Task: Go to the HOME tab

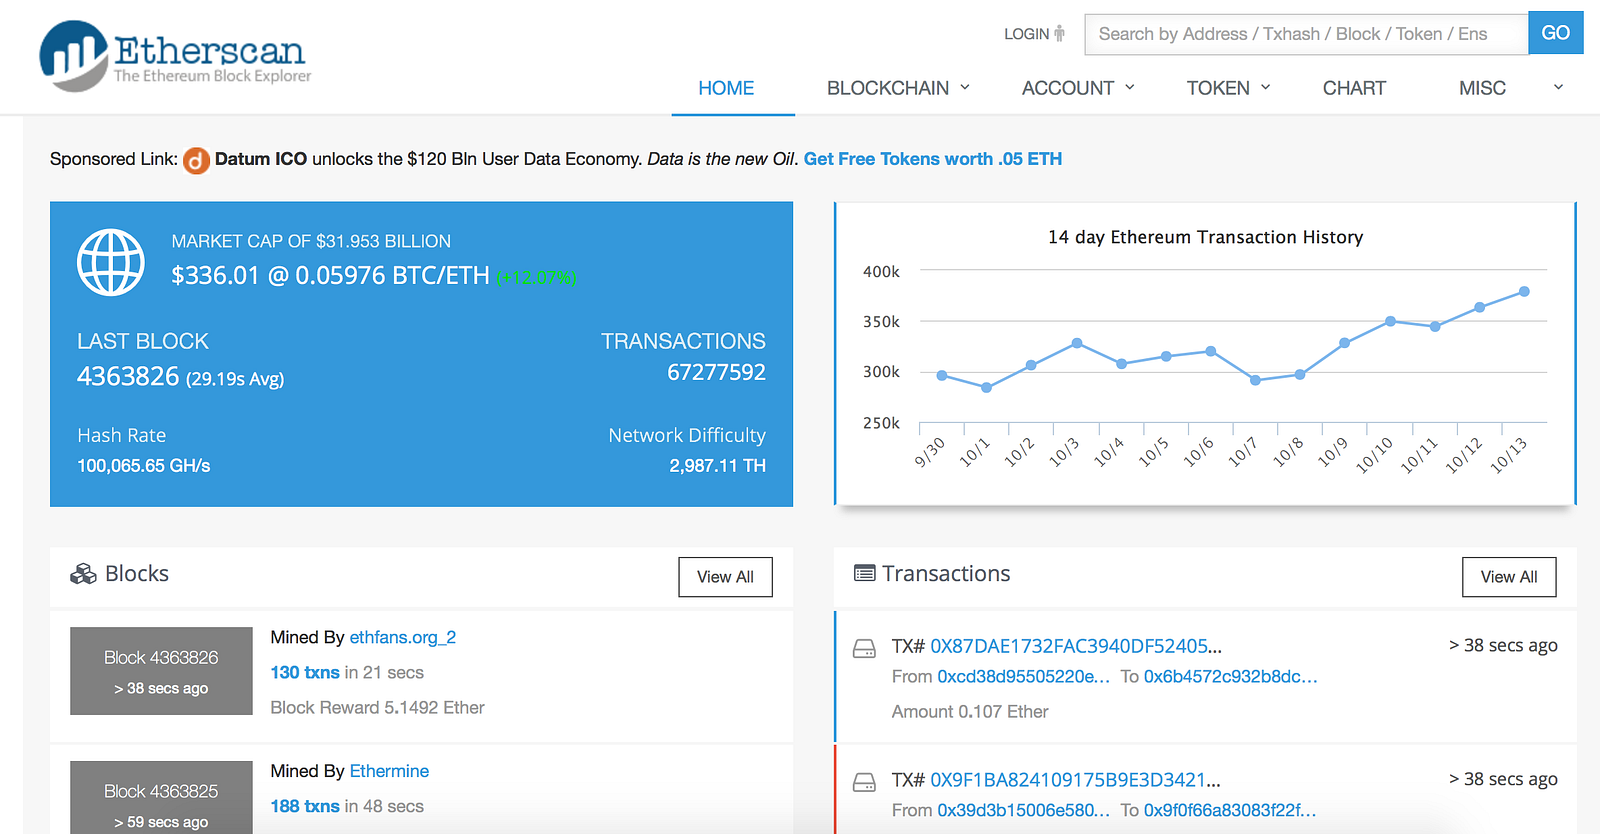Action: pyautogui.click(x=726, y=88)
